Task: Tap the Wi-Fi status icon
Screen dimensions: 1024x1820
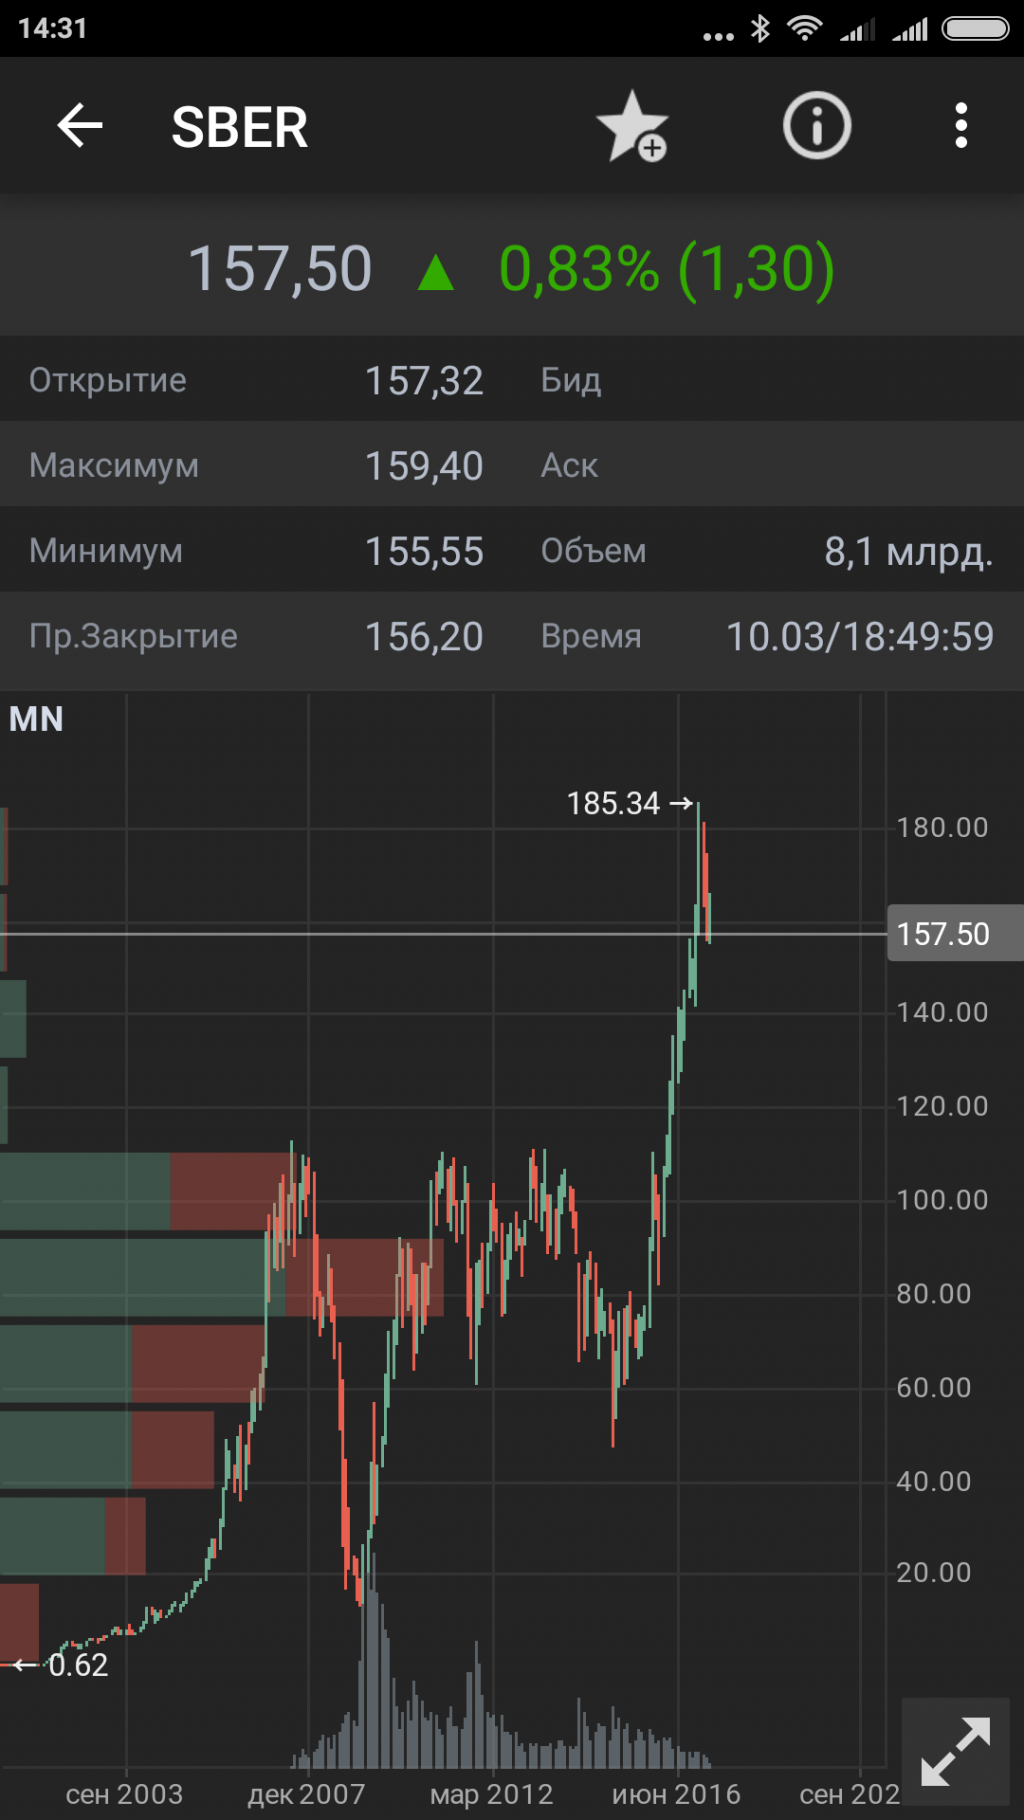Action: coord(804,28)
